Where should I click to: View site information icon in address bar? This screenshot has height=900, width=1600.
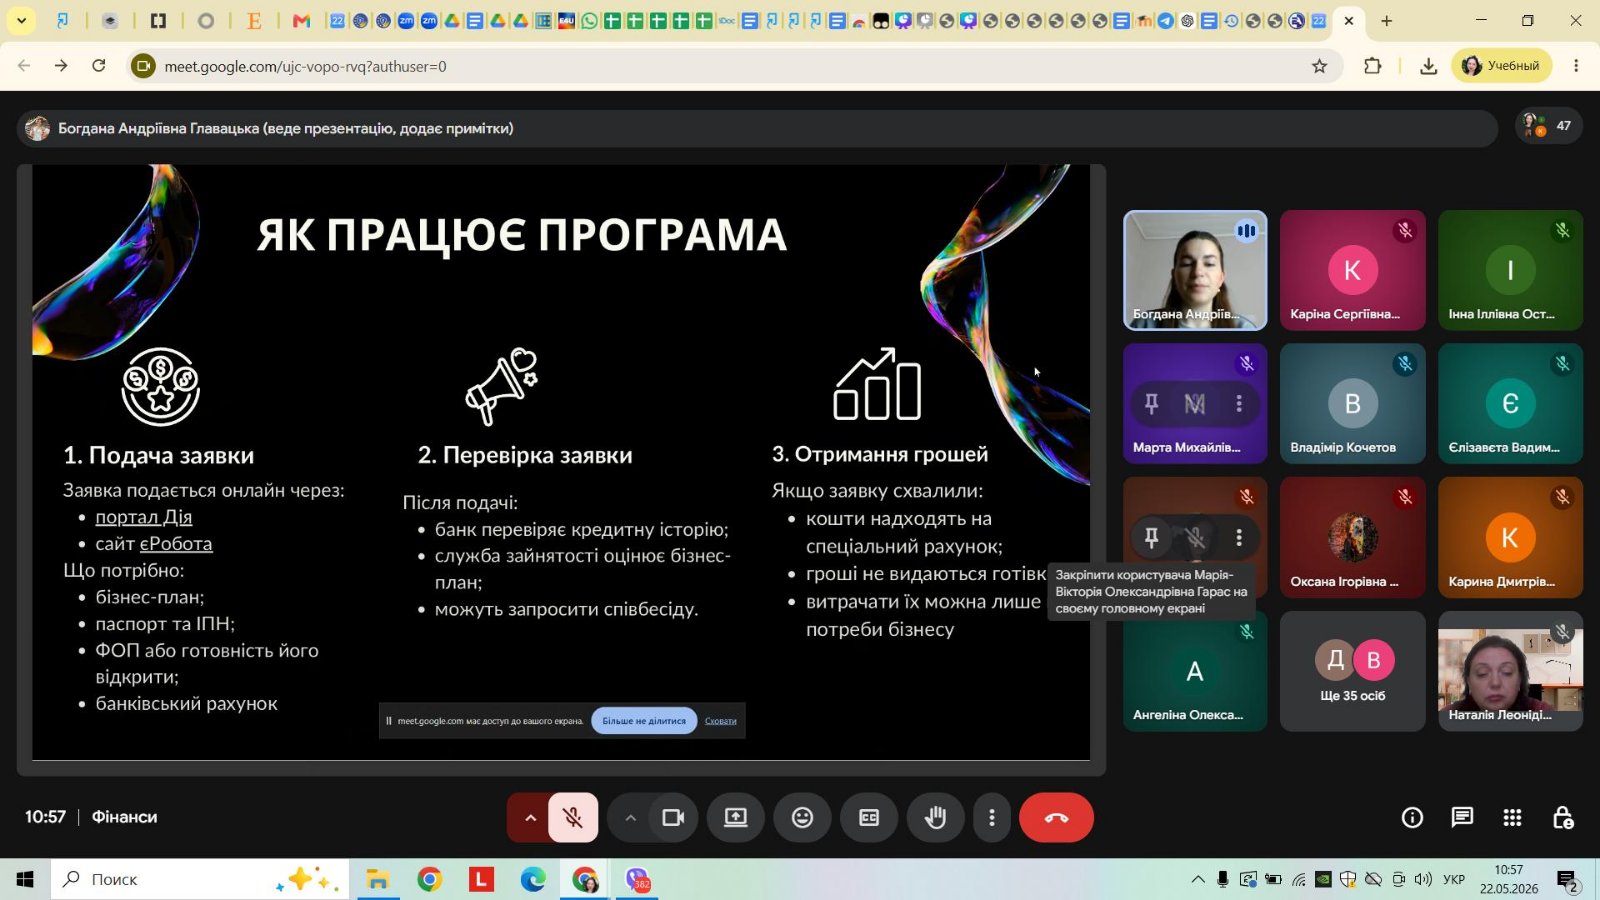(144, 66)
